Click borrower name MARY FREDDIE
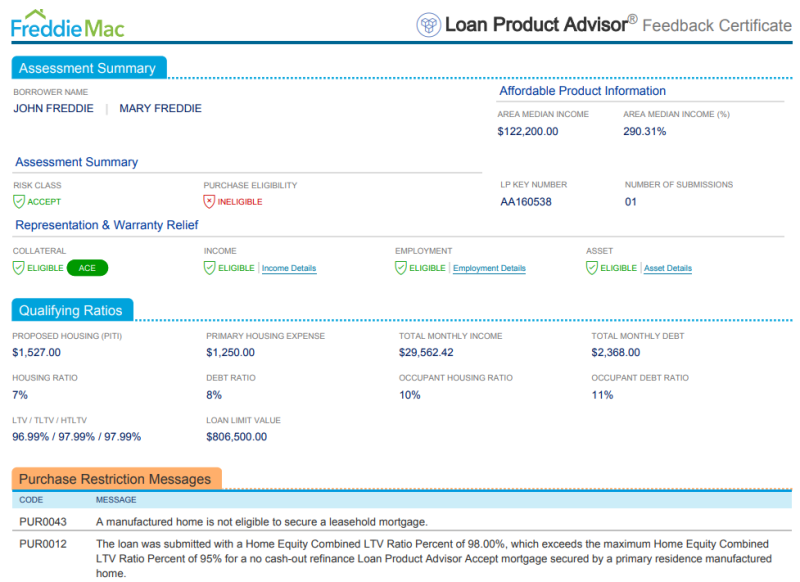800x582 pixels. pyautogui.click(x=160, y=108)
